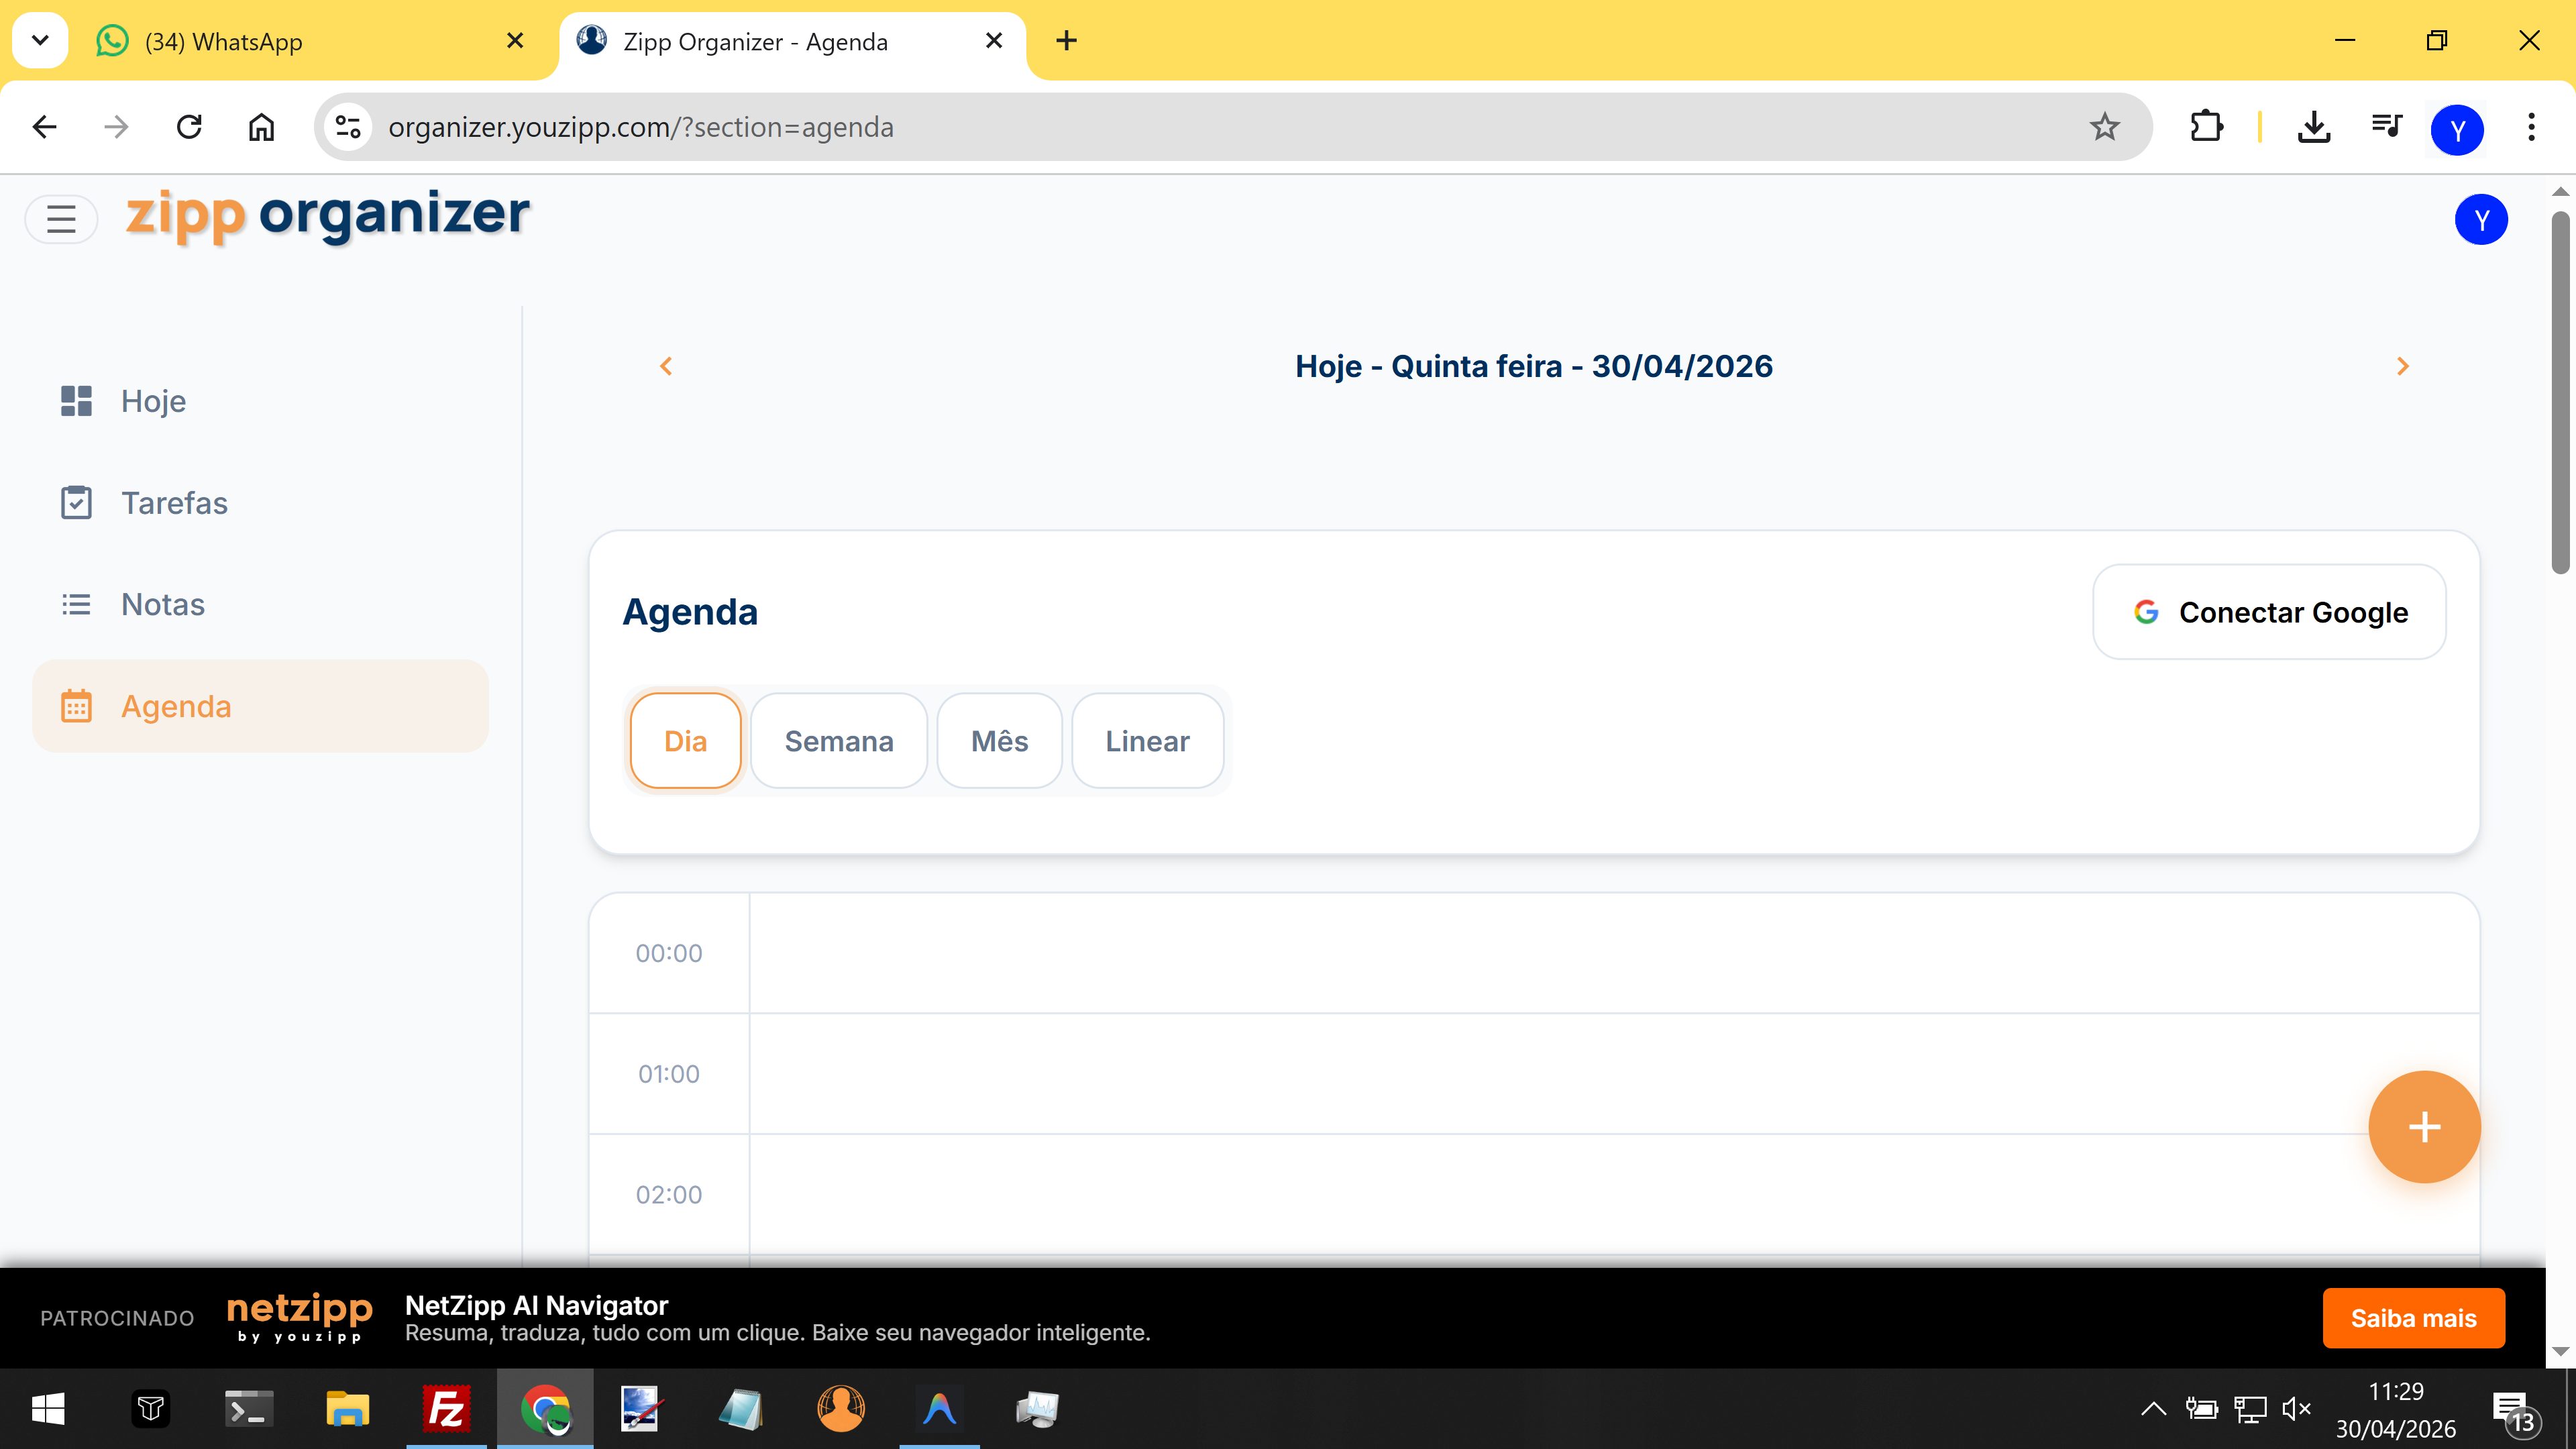Open the browser home page
Screen dimensions: 2576x1449
pos(261,127)
